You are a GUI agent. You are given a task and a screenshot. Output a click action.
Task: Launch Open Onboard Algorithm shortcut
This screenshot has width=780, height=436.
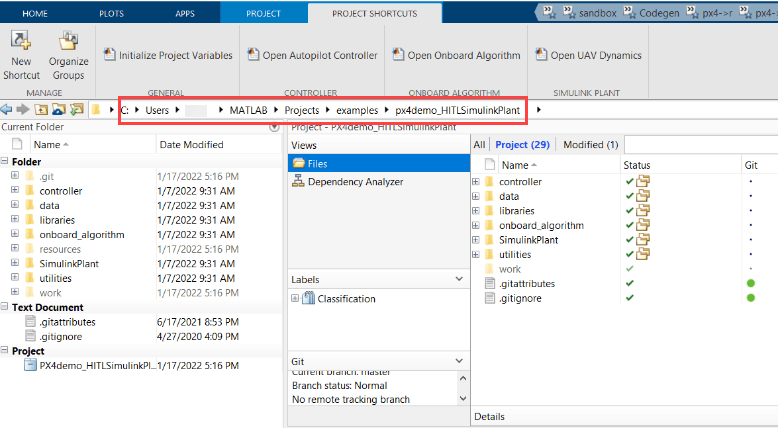(456, 55)
